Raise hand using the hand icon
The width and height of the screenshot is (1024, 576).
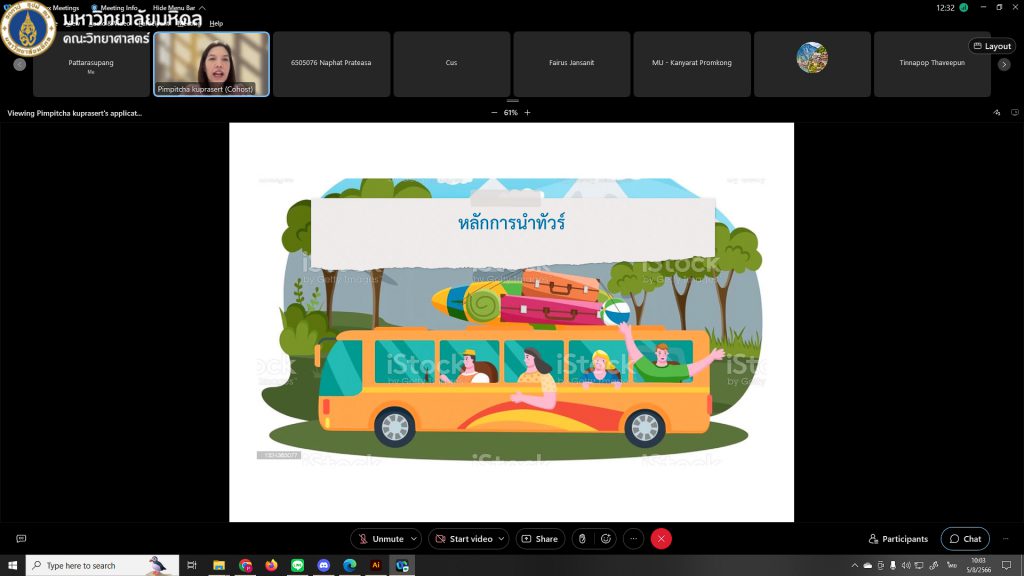pos(581,539)
